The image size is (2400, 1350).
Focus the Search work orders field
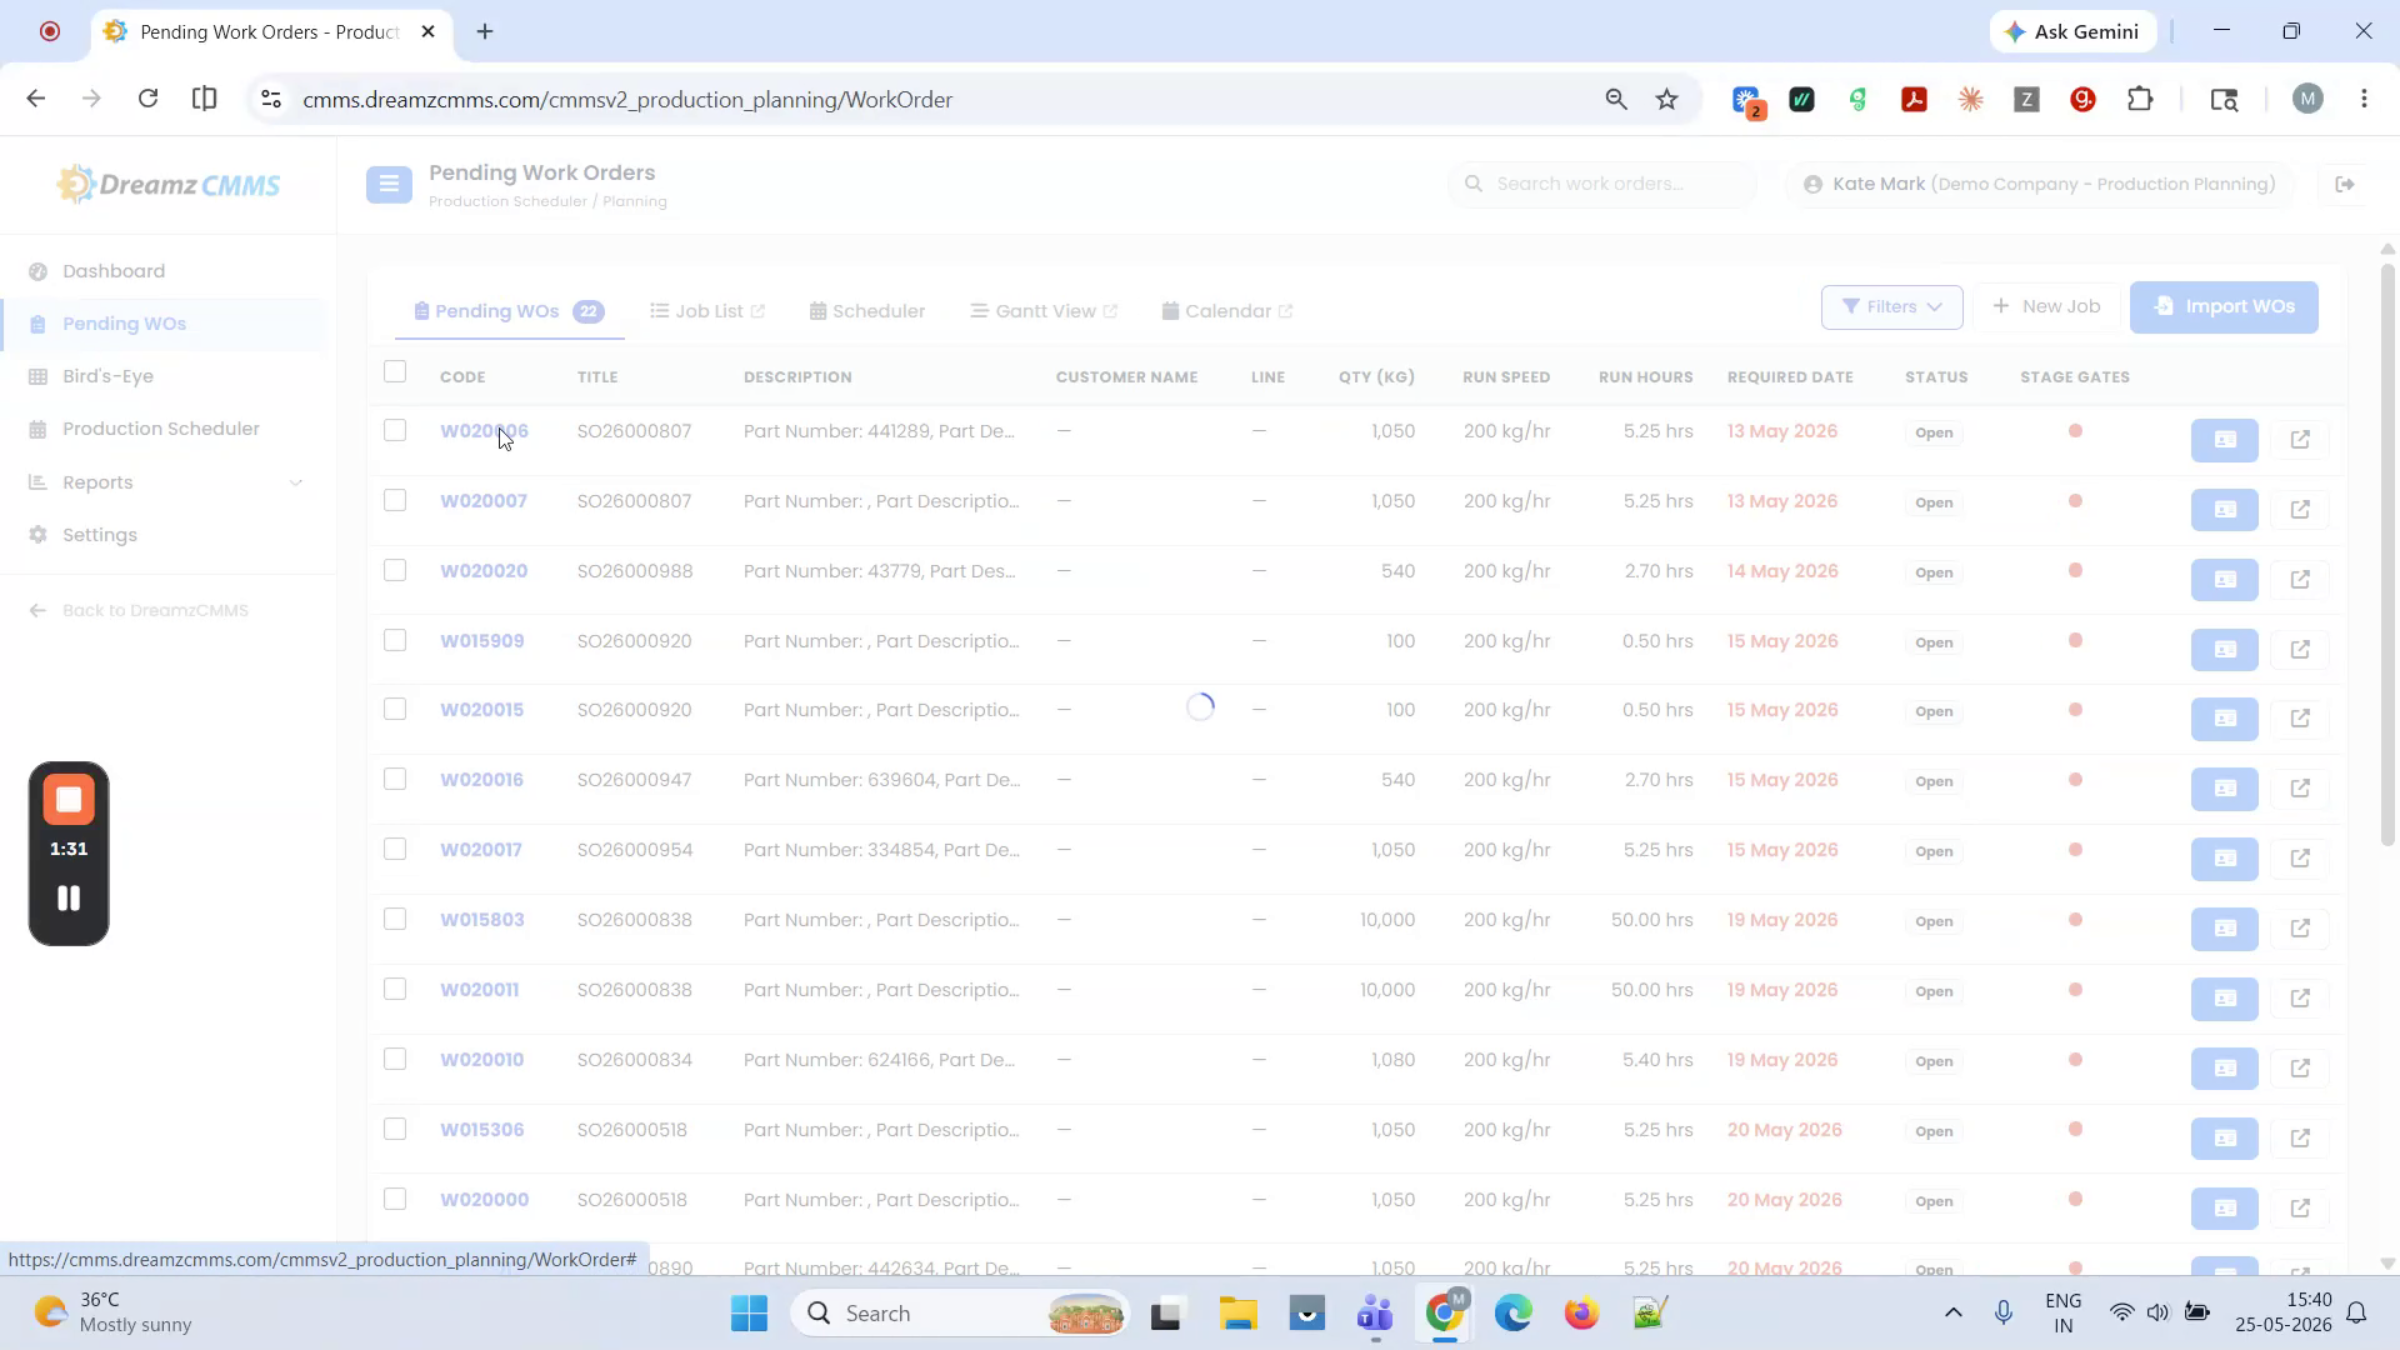1602,184
